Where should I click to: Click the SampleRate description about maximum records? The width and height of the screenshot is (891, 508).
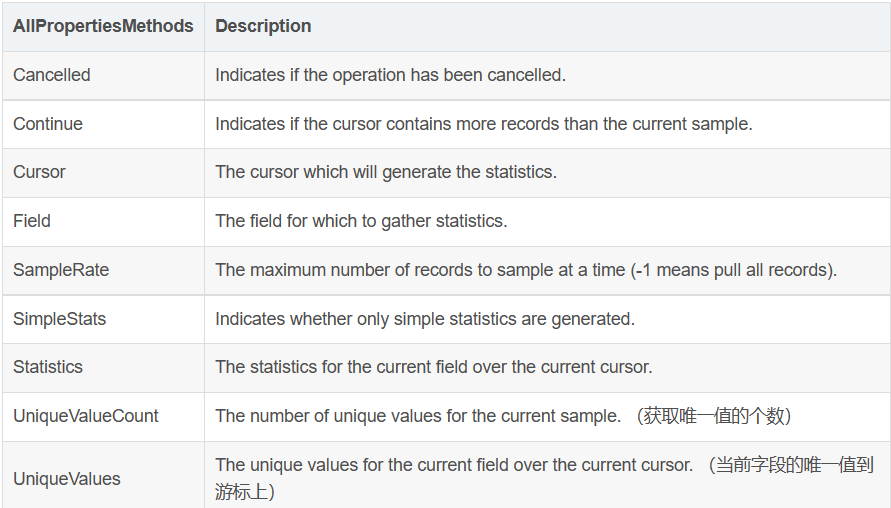pos(526,270)
